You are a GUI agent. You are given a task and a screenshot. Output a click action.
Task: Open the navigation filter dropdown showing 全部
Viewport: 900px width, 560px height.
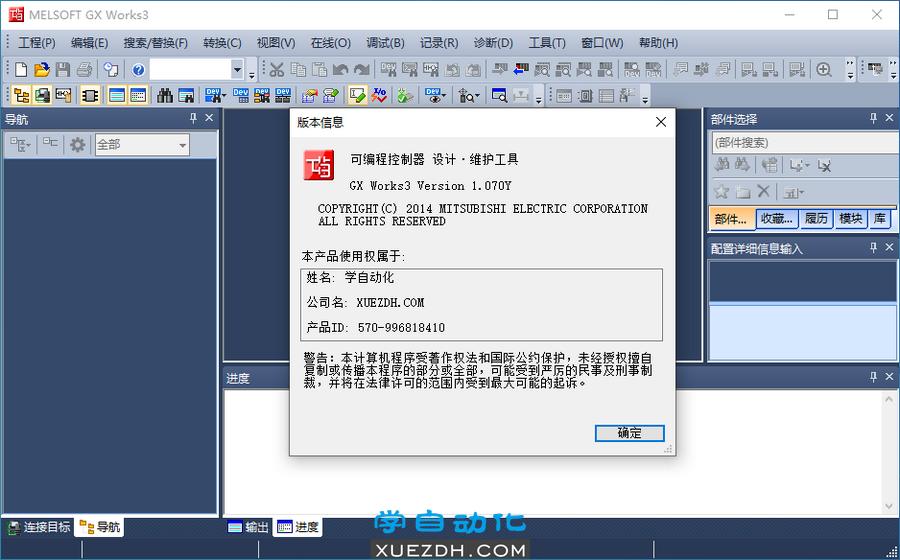tap(142, 145)
